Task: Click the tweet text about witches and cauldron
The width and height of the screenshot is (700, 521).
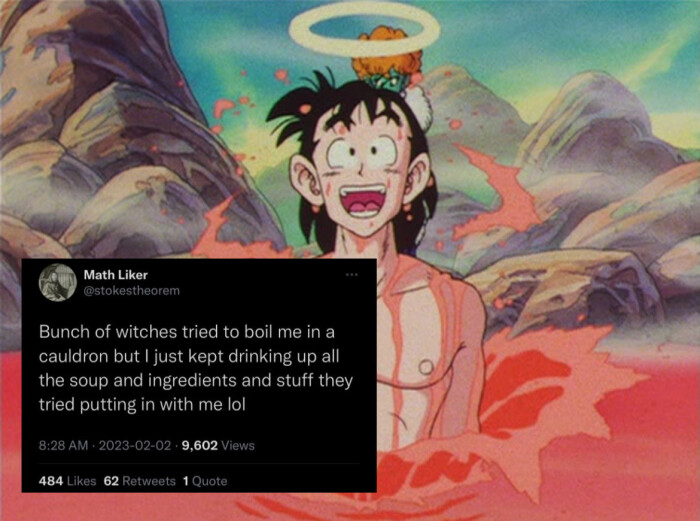Action: pos(196,368)
